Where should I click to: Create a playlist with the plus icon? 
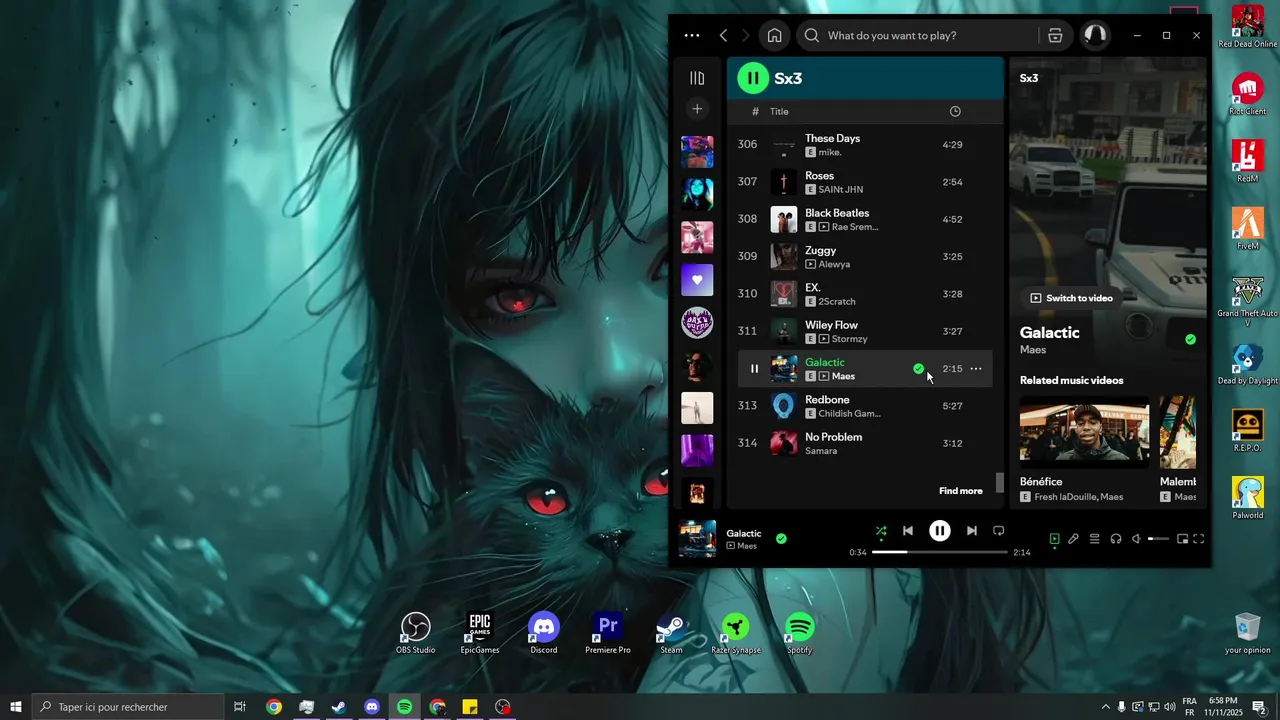tap(697, 108)
